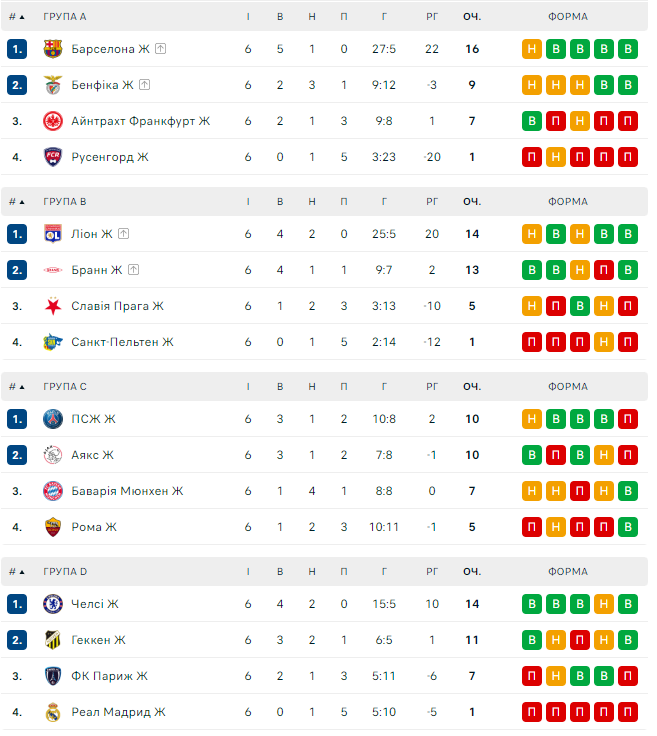
Task: Open the Баварія Мюнхен Ж team link
Action: click(x=127, y=491)
